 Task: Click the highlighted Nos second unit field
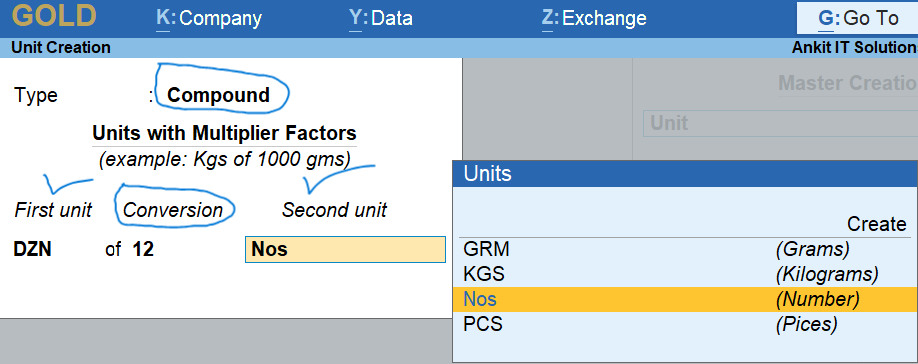[x=345, y=250]
